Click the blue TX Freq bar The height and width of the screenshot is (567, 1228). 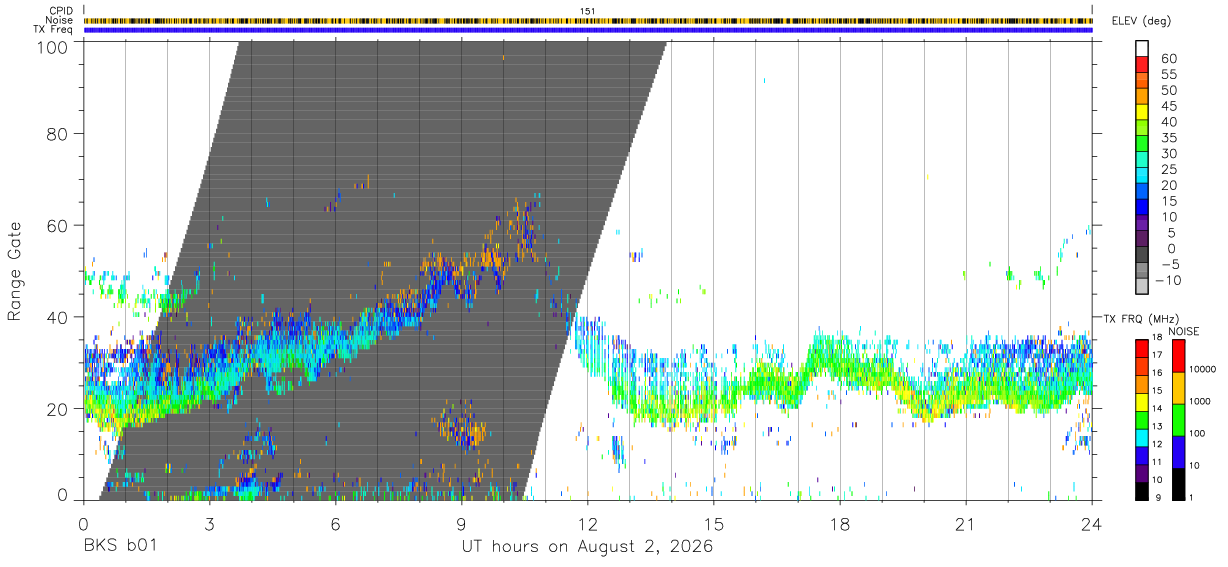(588, 30)
